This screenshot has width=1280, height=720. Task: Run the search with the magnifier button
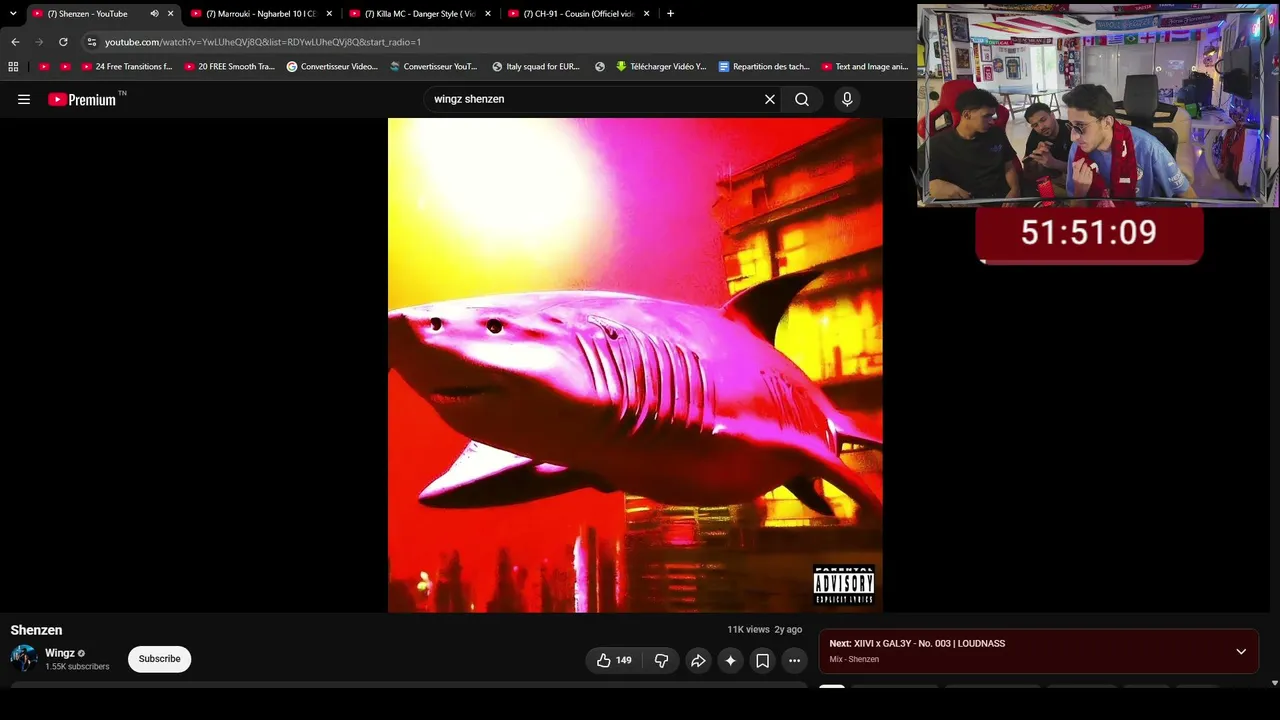point(802,99)
